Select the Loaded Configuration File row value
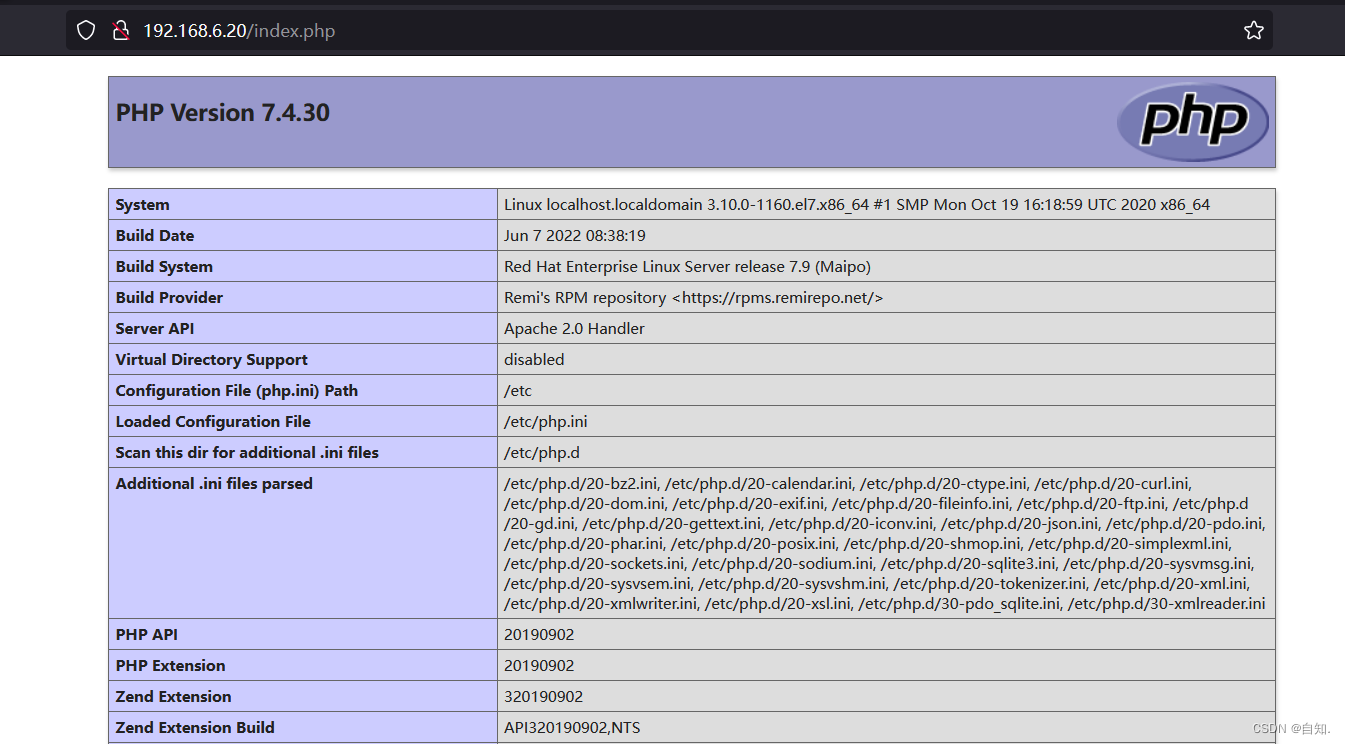Viewport: 1345px width, 744px height. [545, 421]
